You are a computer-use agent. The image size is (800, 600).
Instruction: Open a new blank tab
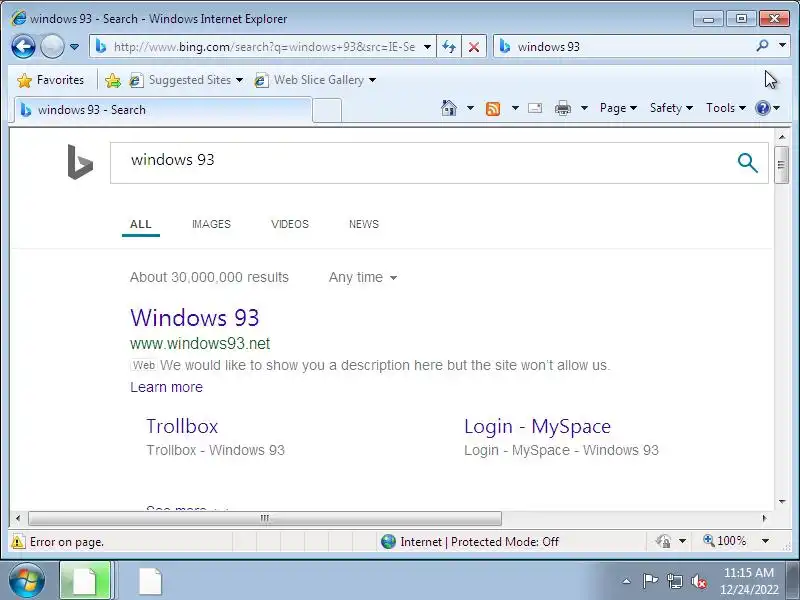coord(327,111)
